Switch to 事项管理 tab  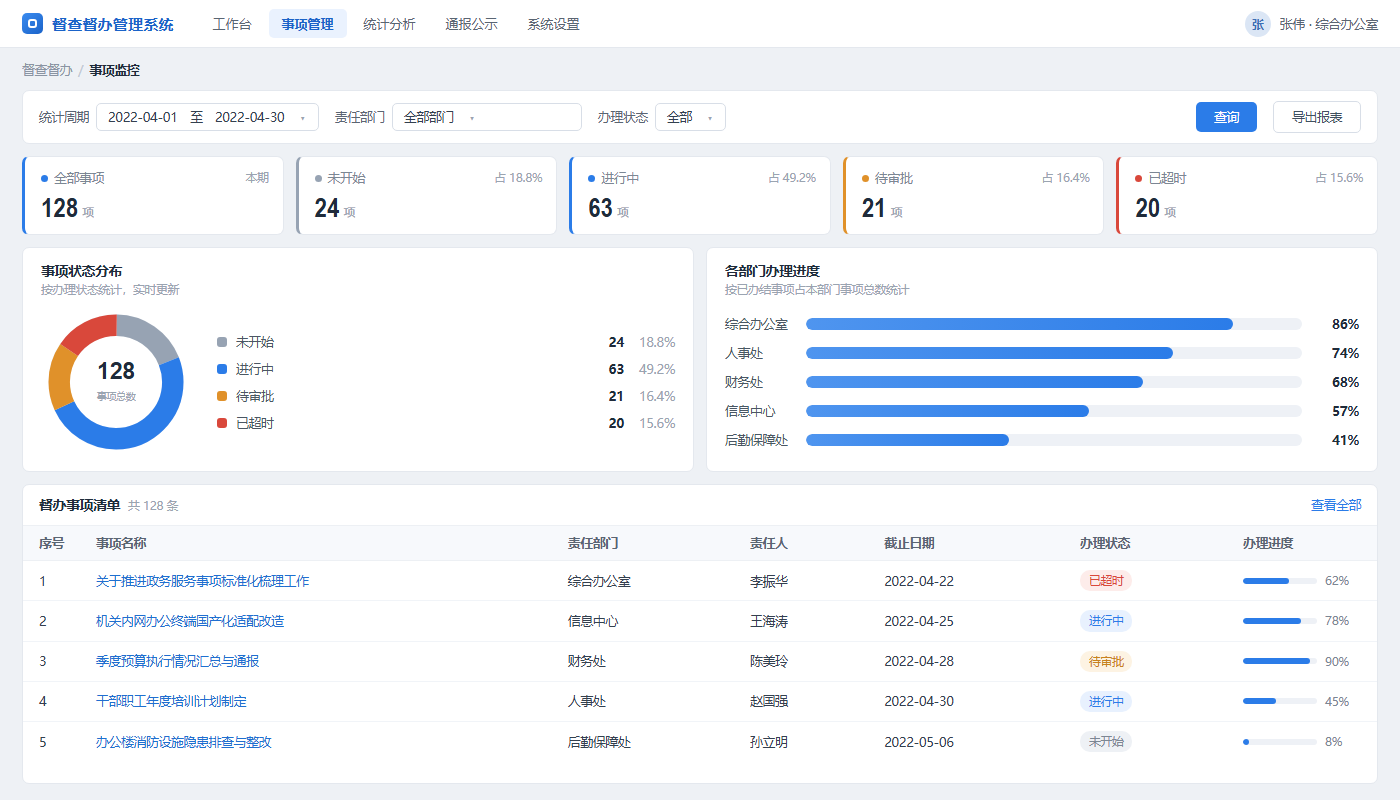tap(308, 24)
